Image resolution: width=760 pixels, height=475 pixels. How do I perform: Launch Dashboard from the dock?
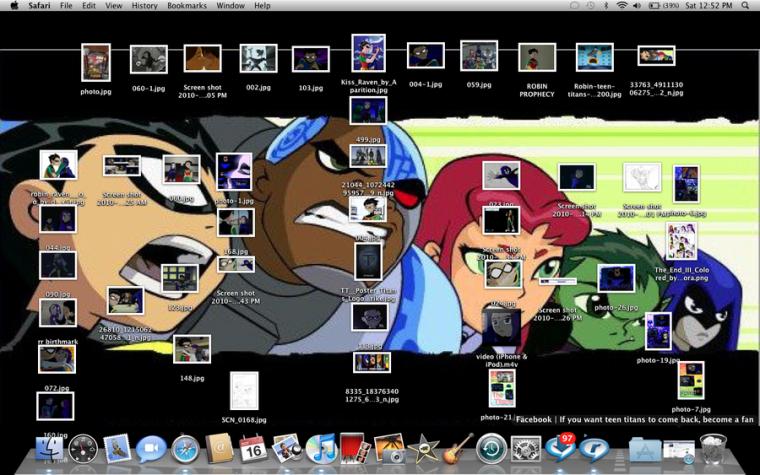(82, 449)
